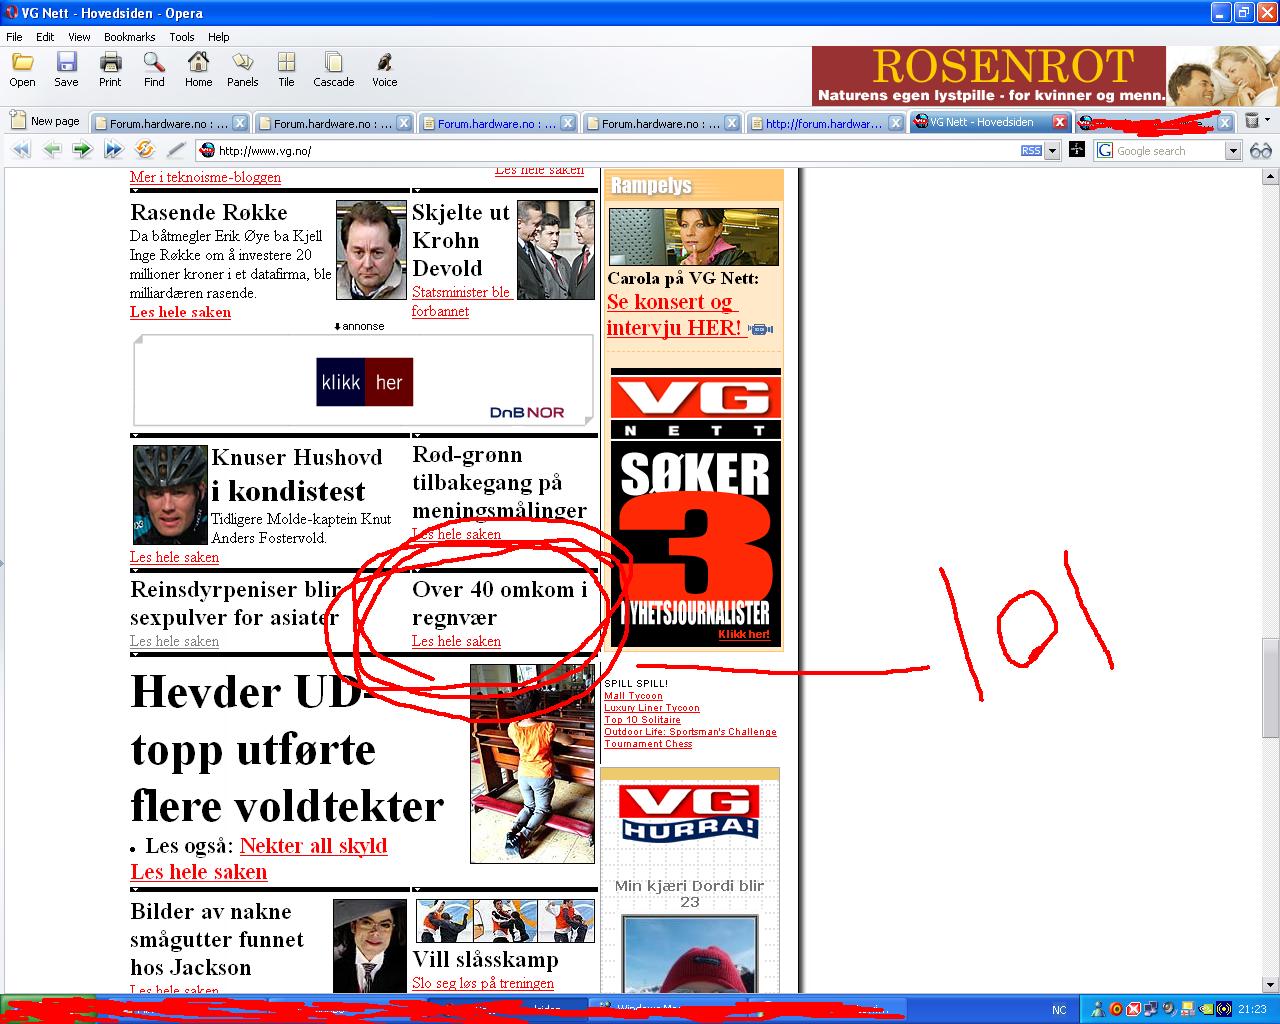Open Les hele saken under Reinsdyrpeniser headline
This screenshot has height=1024, width=1280.
point(174,641)
